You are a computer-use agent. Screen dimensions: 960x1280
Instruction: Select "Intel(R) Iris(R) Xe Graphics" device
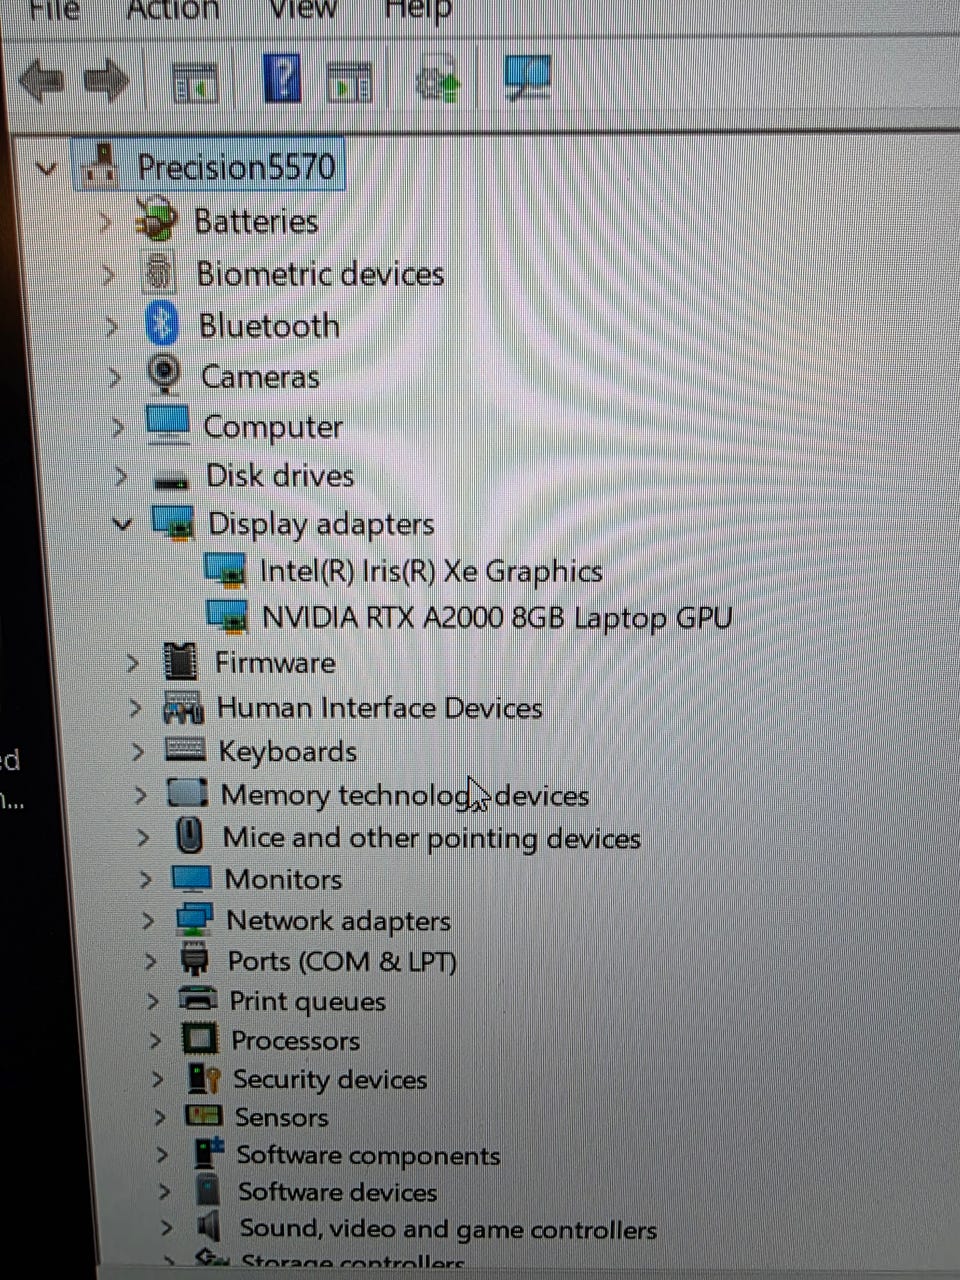[431, 571]
